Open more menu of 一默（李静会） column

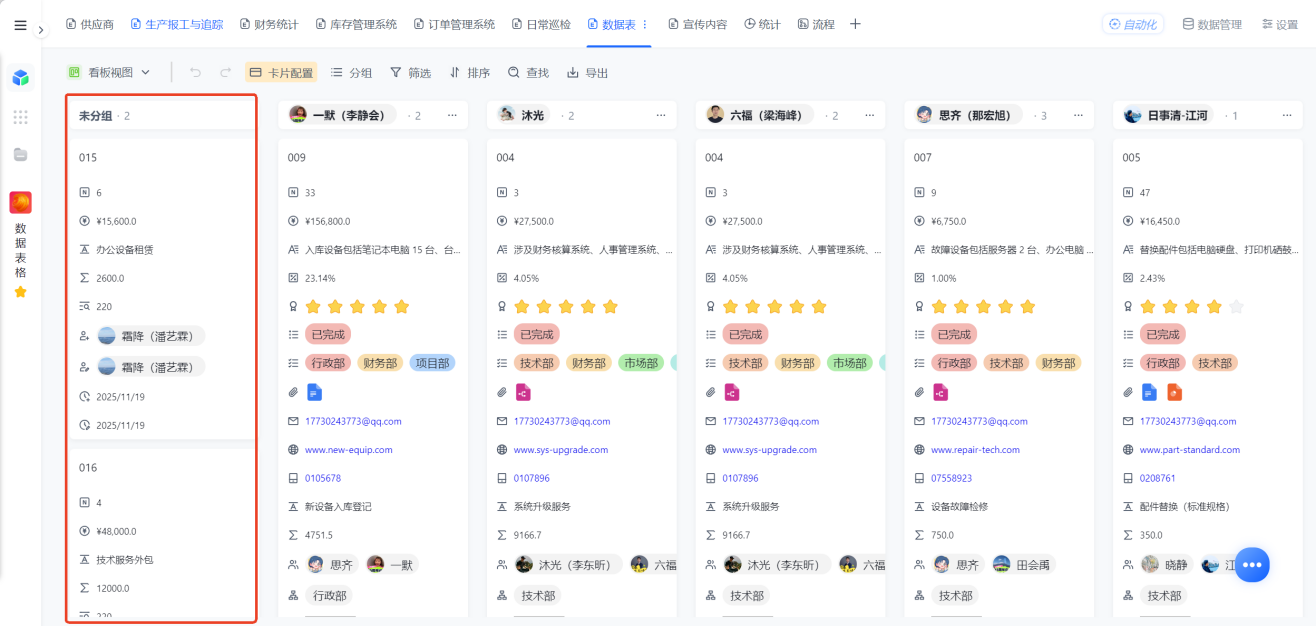(x=452, y=115)
